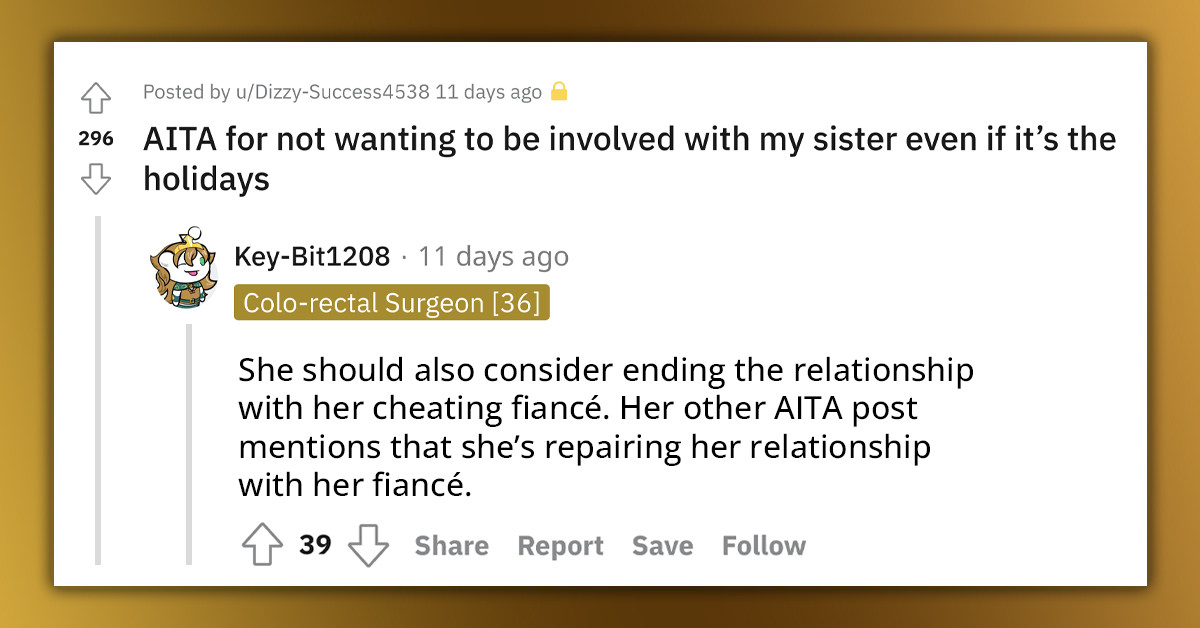Toggle the upvote on the comment score 39
This screenshot has width=1200, height=628.
click(318, 544)
